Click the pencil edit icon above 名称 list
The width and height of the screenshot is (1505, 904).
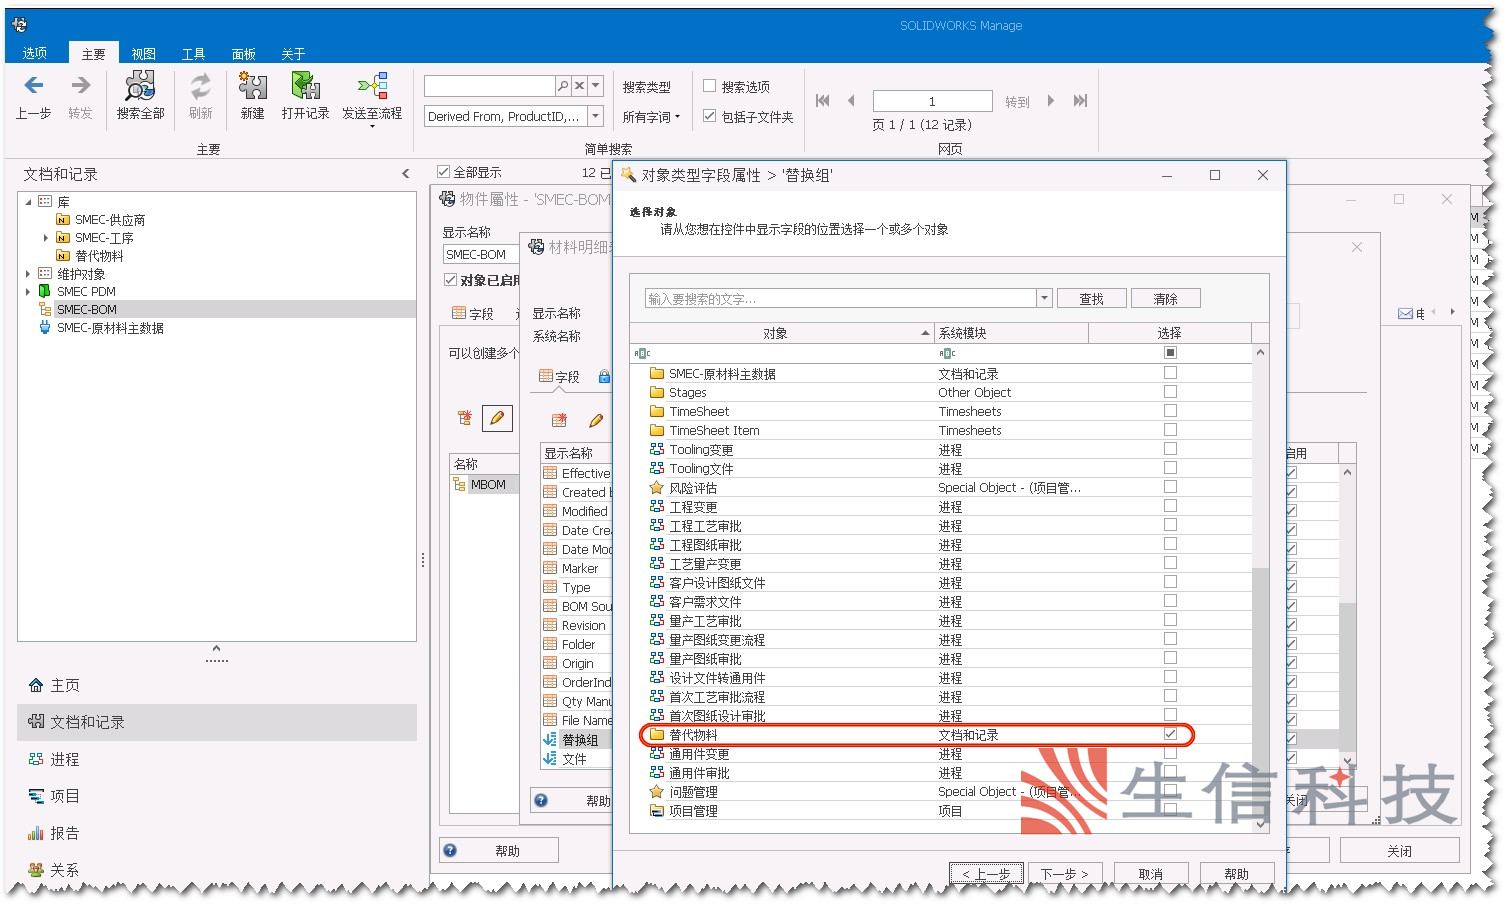click(497, 418)
